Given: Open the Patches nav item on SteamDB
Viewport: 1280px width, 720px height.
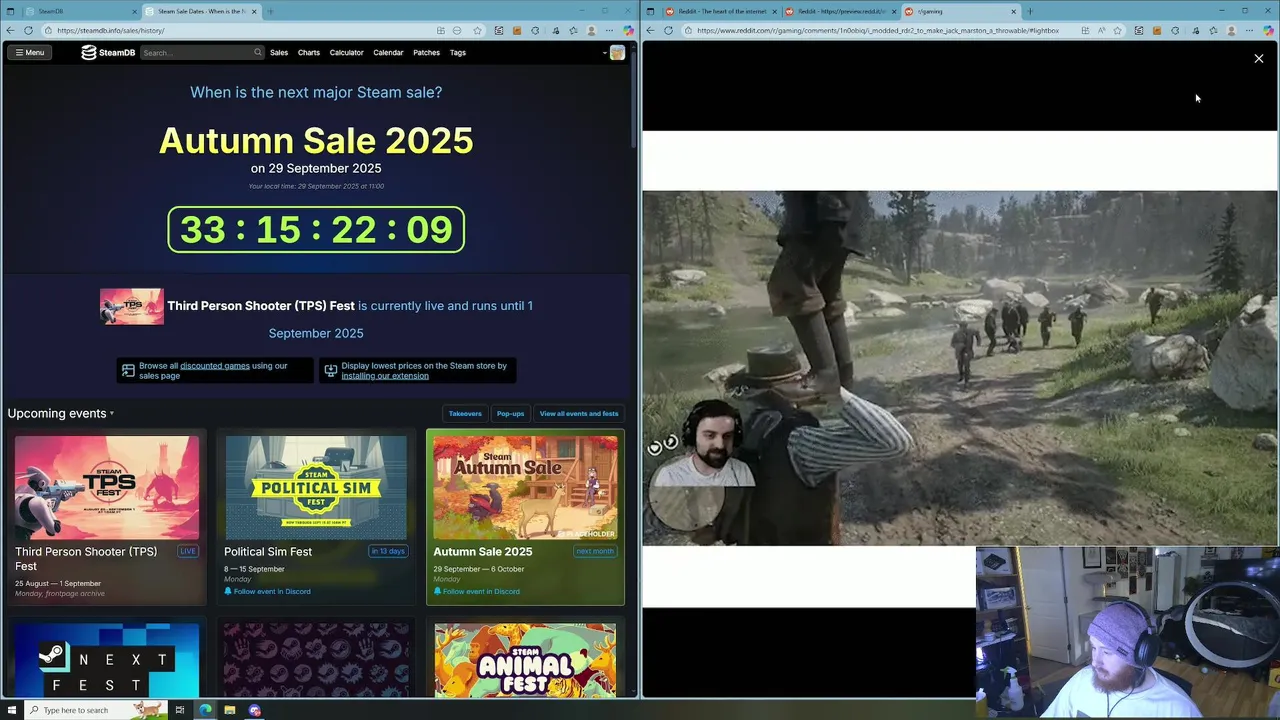Looking at the screenshot, I should tap(426, 52).
